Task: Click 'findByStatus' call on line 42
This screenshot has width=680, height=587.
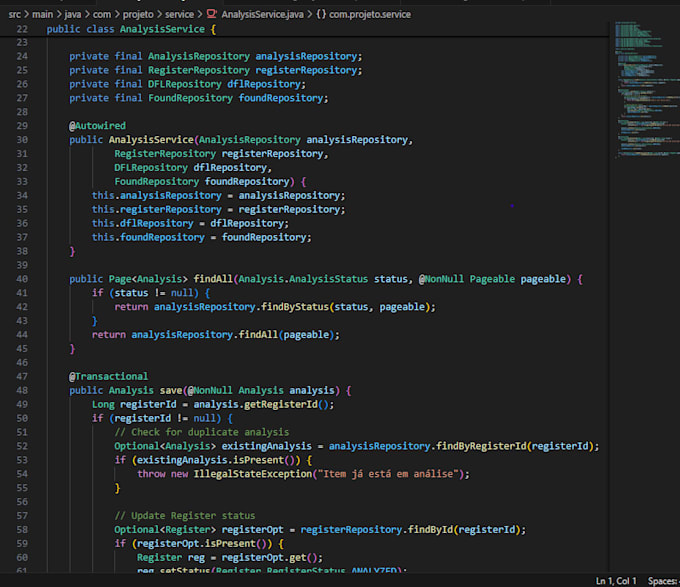Action: click(295, 307)
